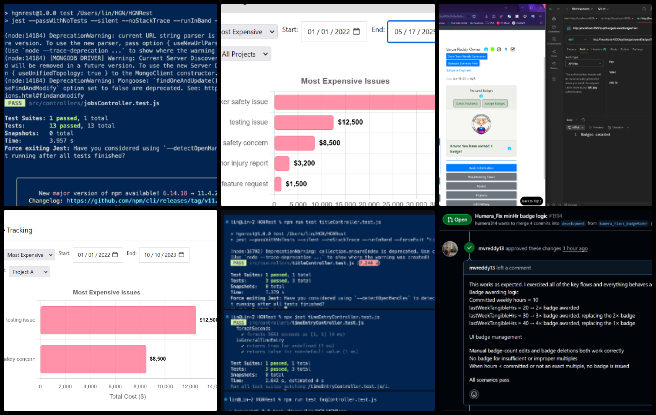The width and height of the screenshot is (656, 415).
Task: Click the pull request title 'Fix minHr badge logic'
Action: click(518, 216)
